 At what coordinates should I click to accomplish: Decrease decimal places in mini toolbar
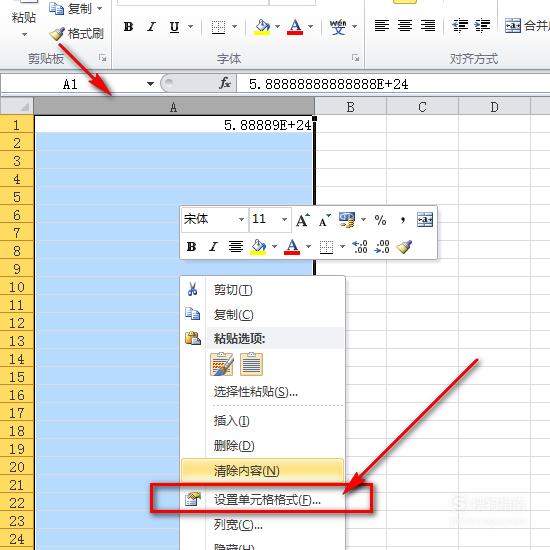(382, 247)
